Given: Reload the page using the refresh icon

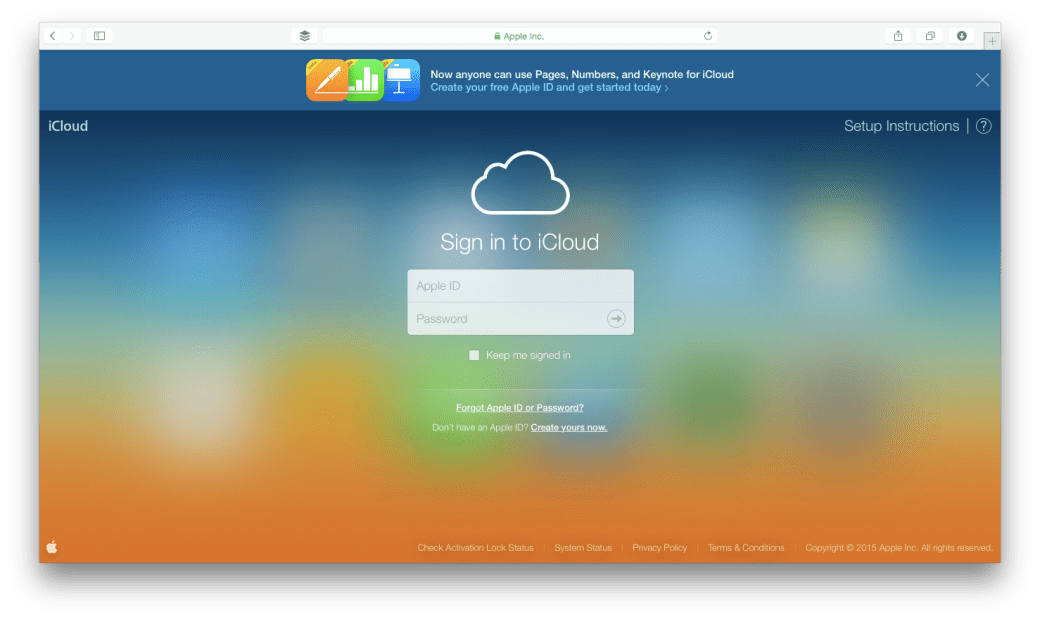Looking at the screenshot, I should 707,35.
